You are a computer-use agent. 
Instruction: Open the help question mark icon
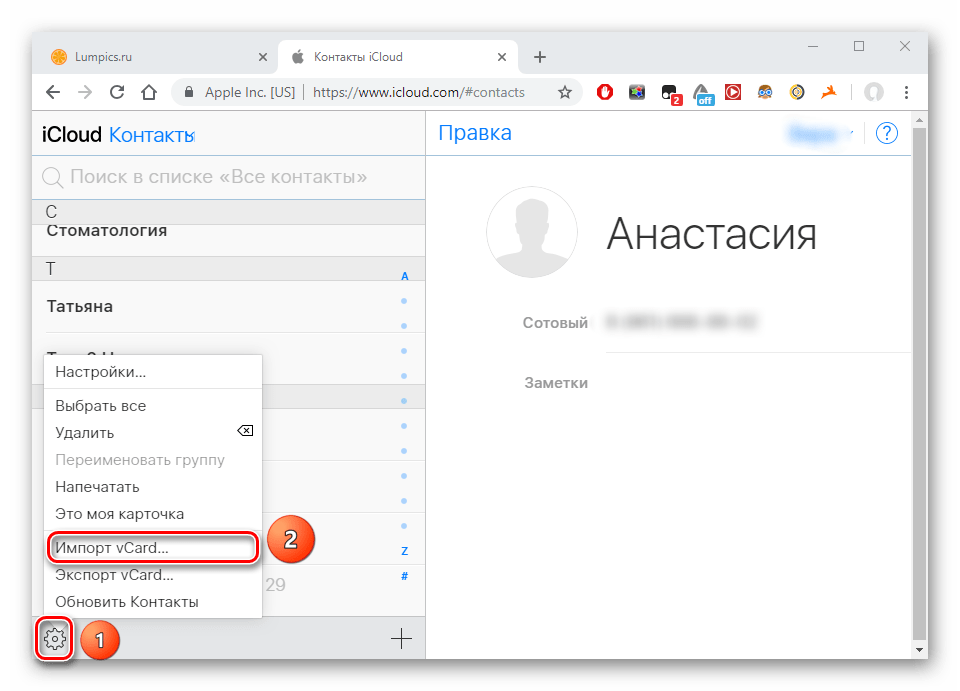886,133
